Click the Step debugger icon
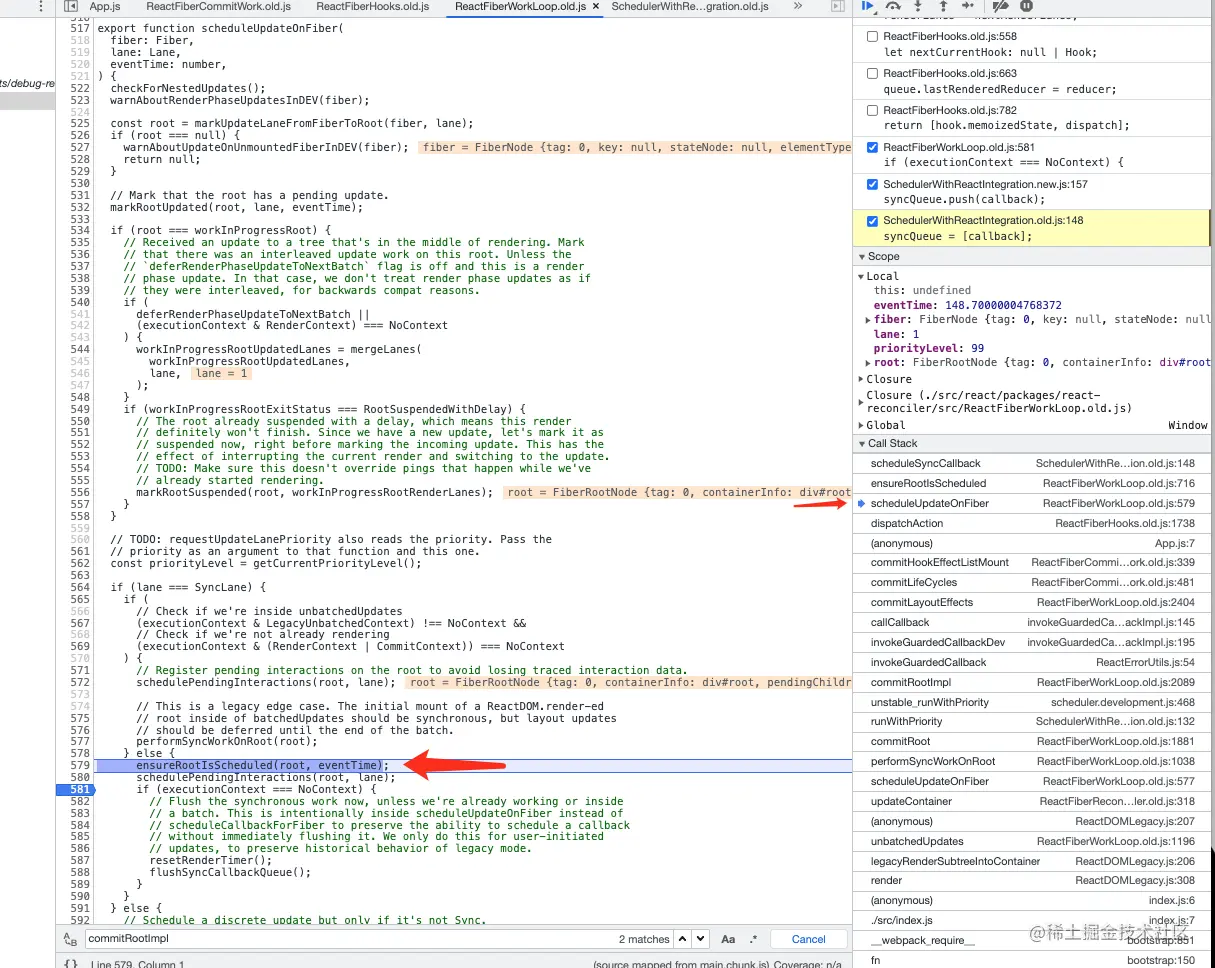This screenshot has height=968, width=1215. coord(967,6)
